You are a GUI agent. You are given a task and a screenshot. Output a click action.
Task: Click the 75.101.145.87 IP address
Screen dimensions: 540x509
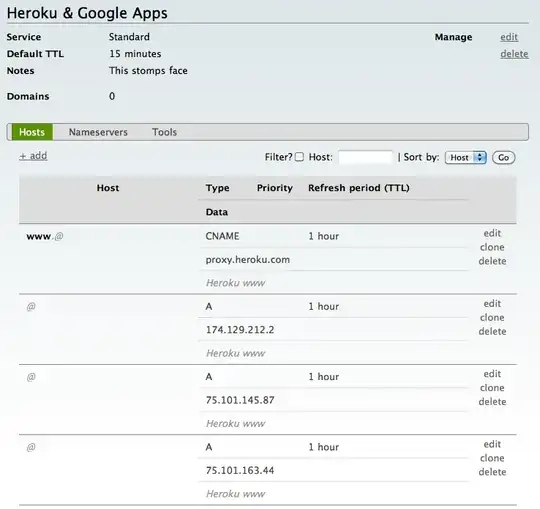pyautogui.click(x=240, y=400)
